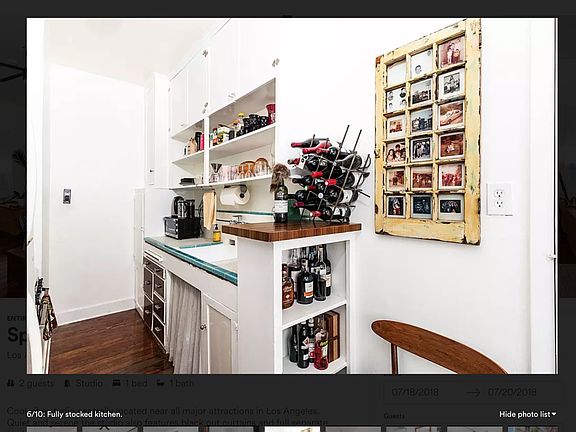Image resolution: width=576 pixels, height=432 pixels.
Task: Click the kitchen photo to advance the slideshow
Action: (292, 196)
